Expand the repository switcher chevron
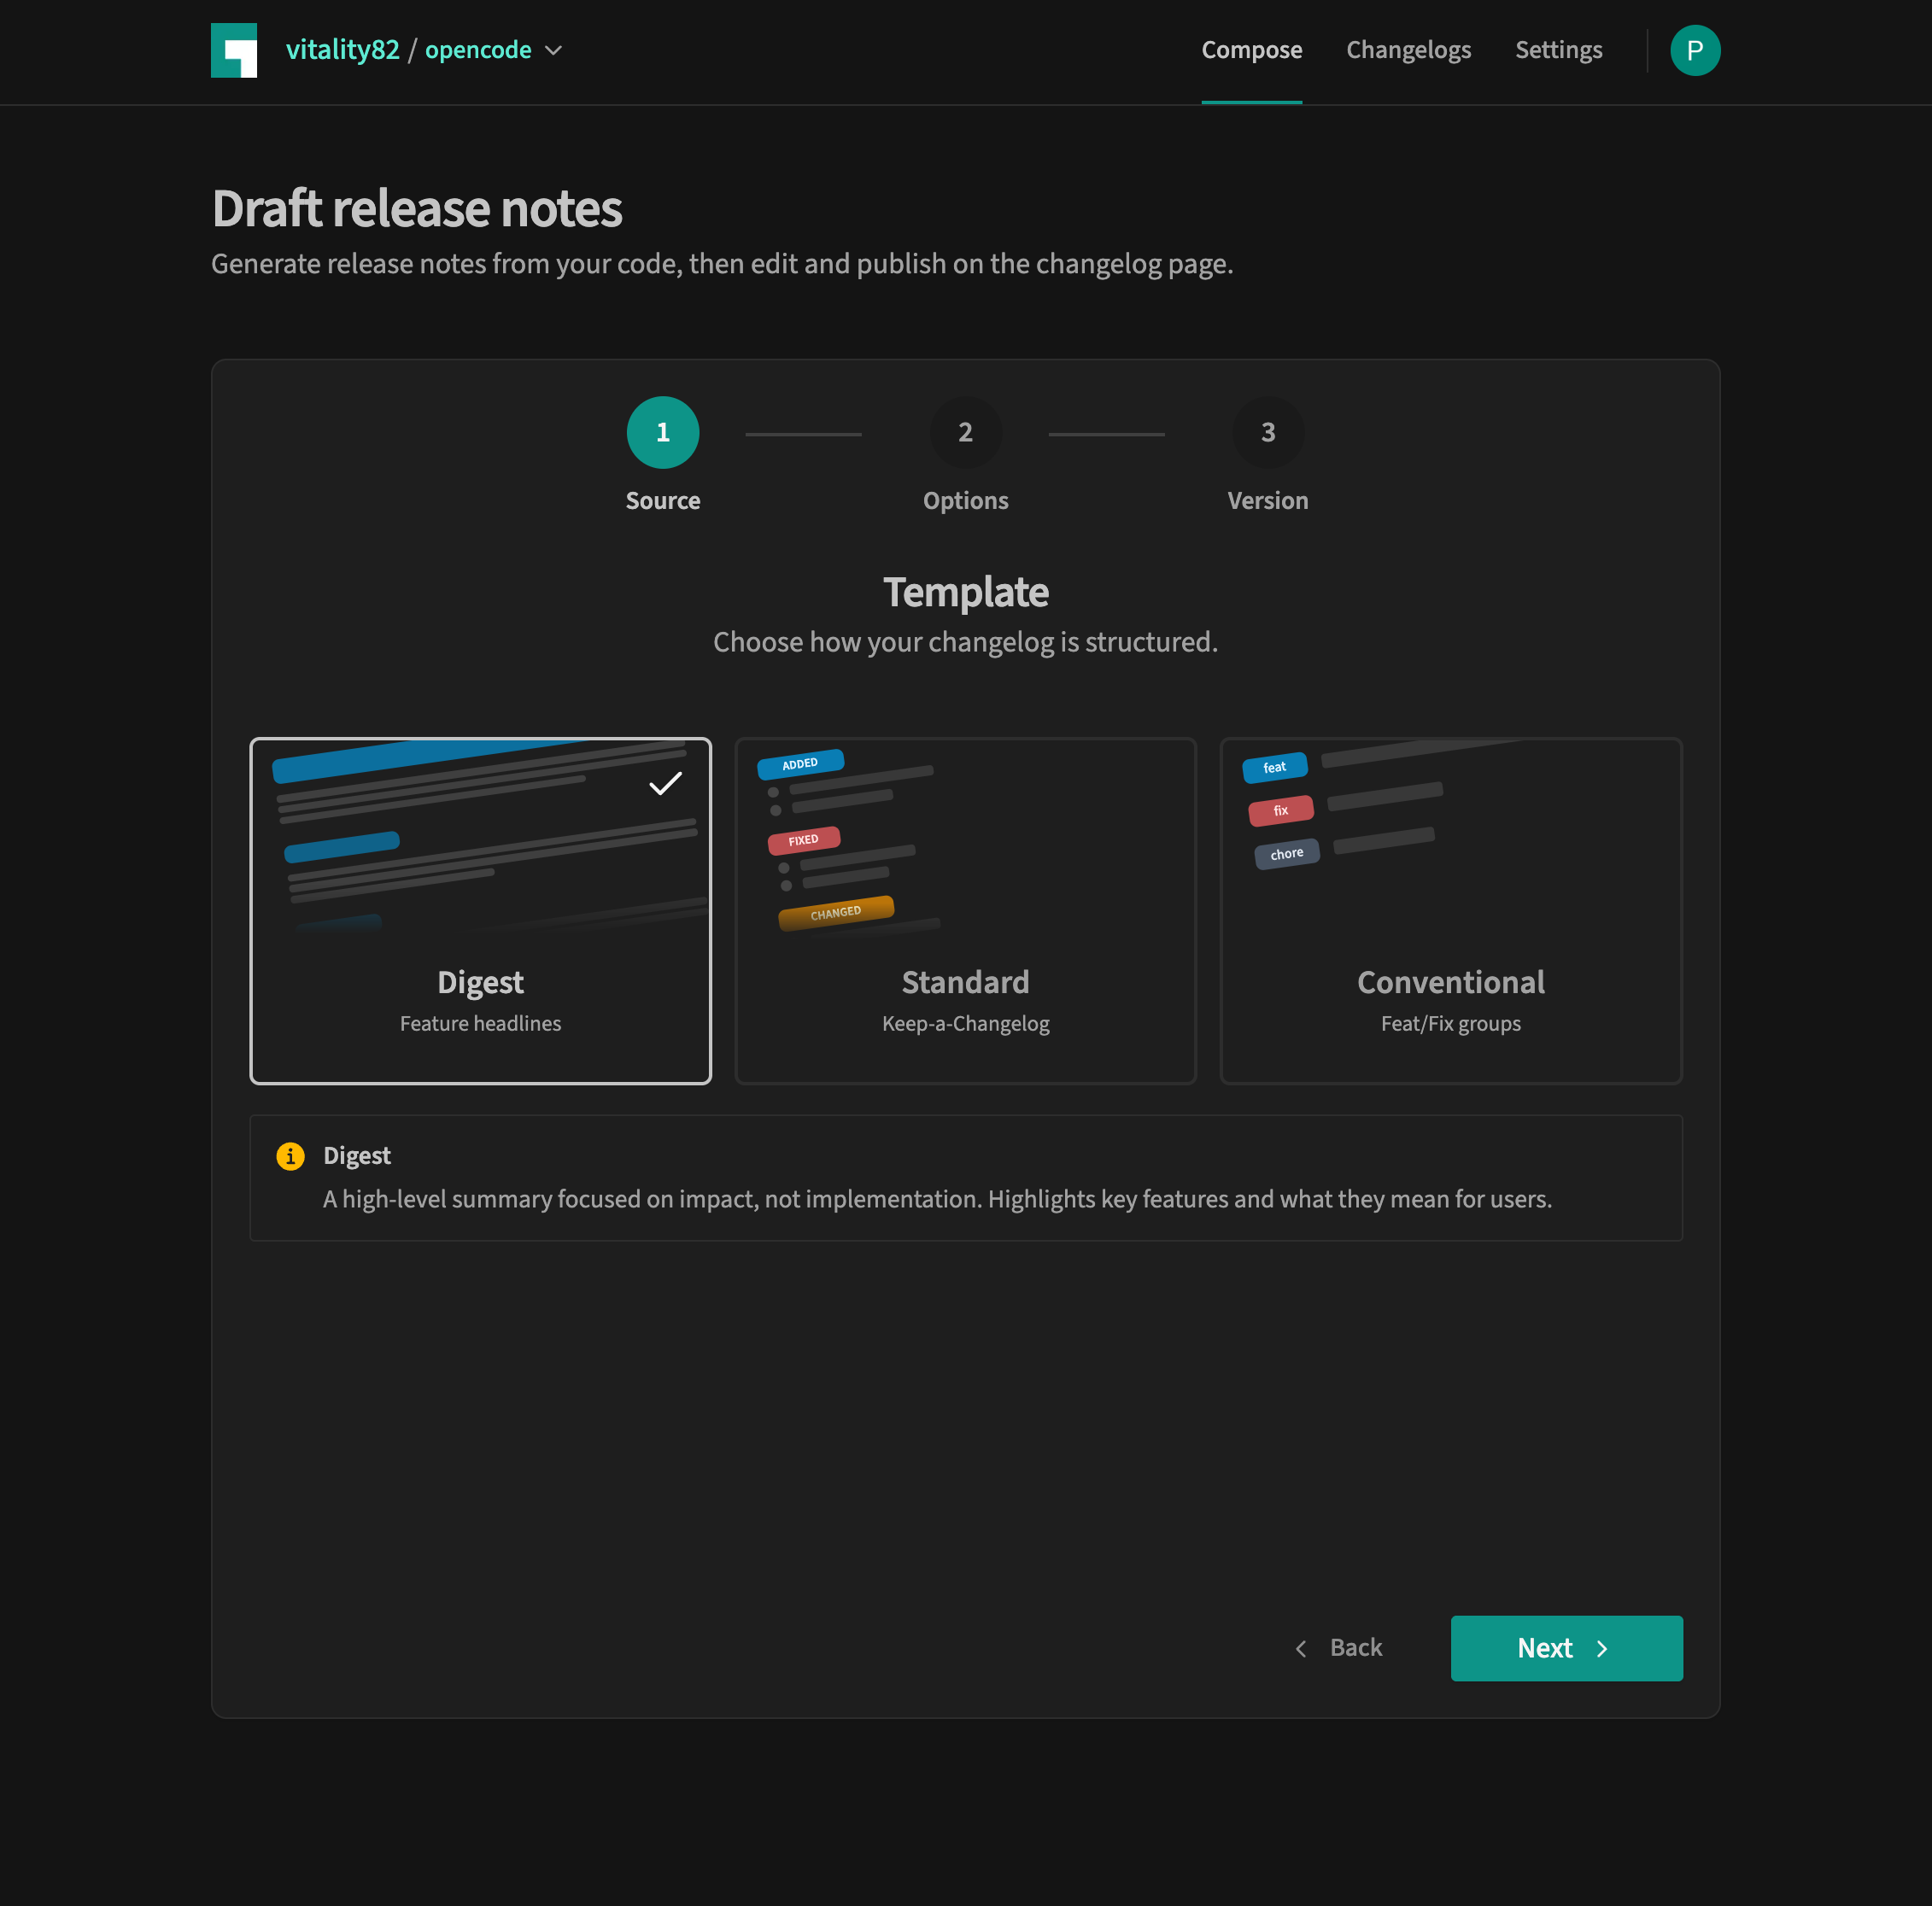 [x=553, y=50]
